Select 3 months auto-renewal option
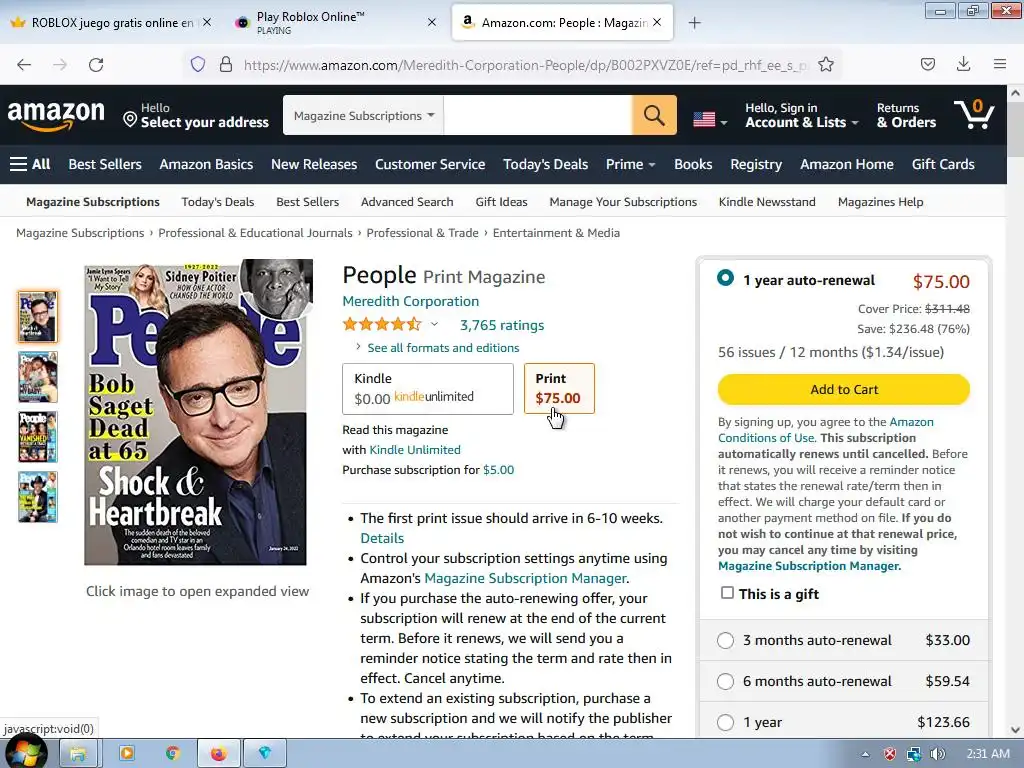The height and width of the screenshot is (768, 1024). click(725, 640)
